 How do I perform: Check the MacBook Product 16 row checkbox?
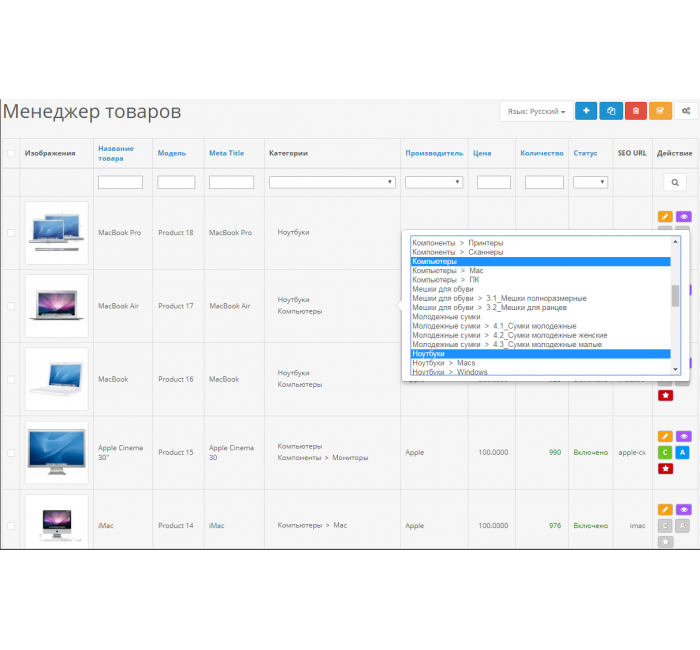tap(11, 379)
